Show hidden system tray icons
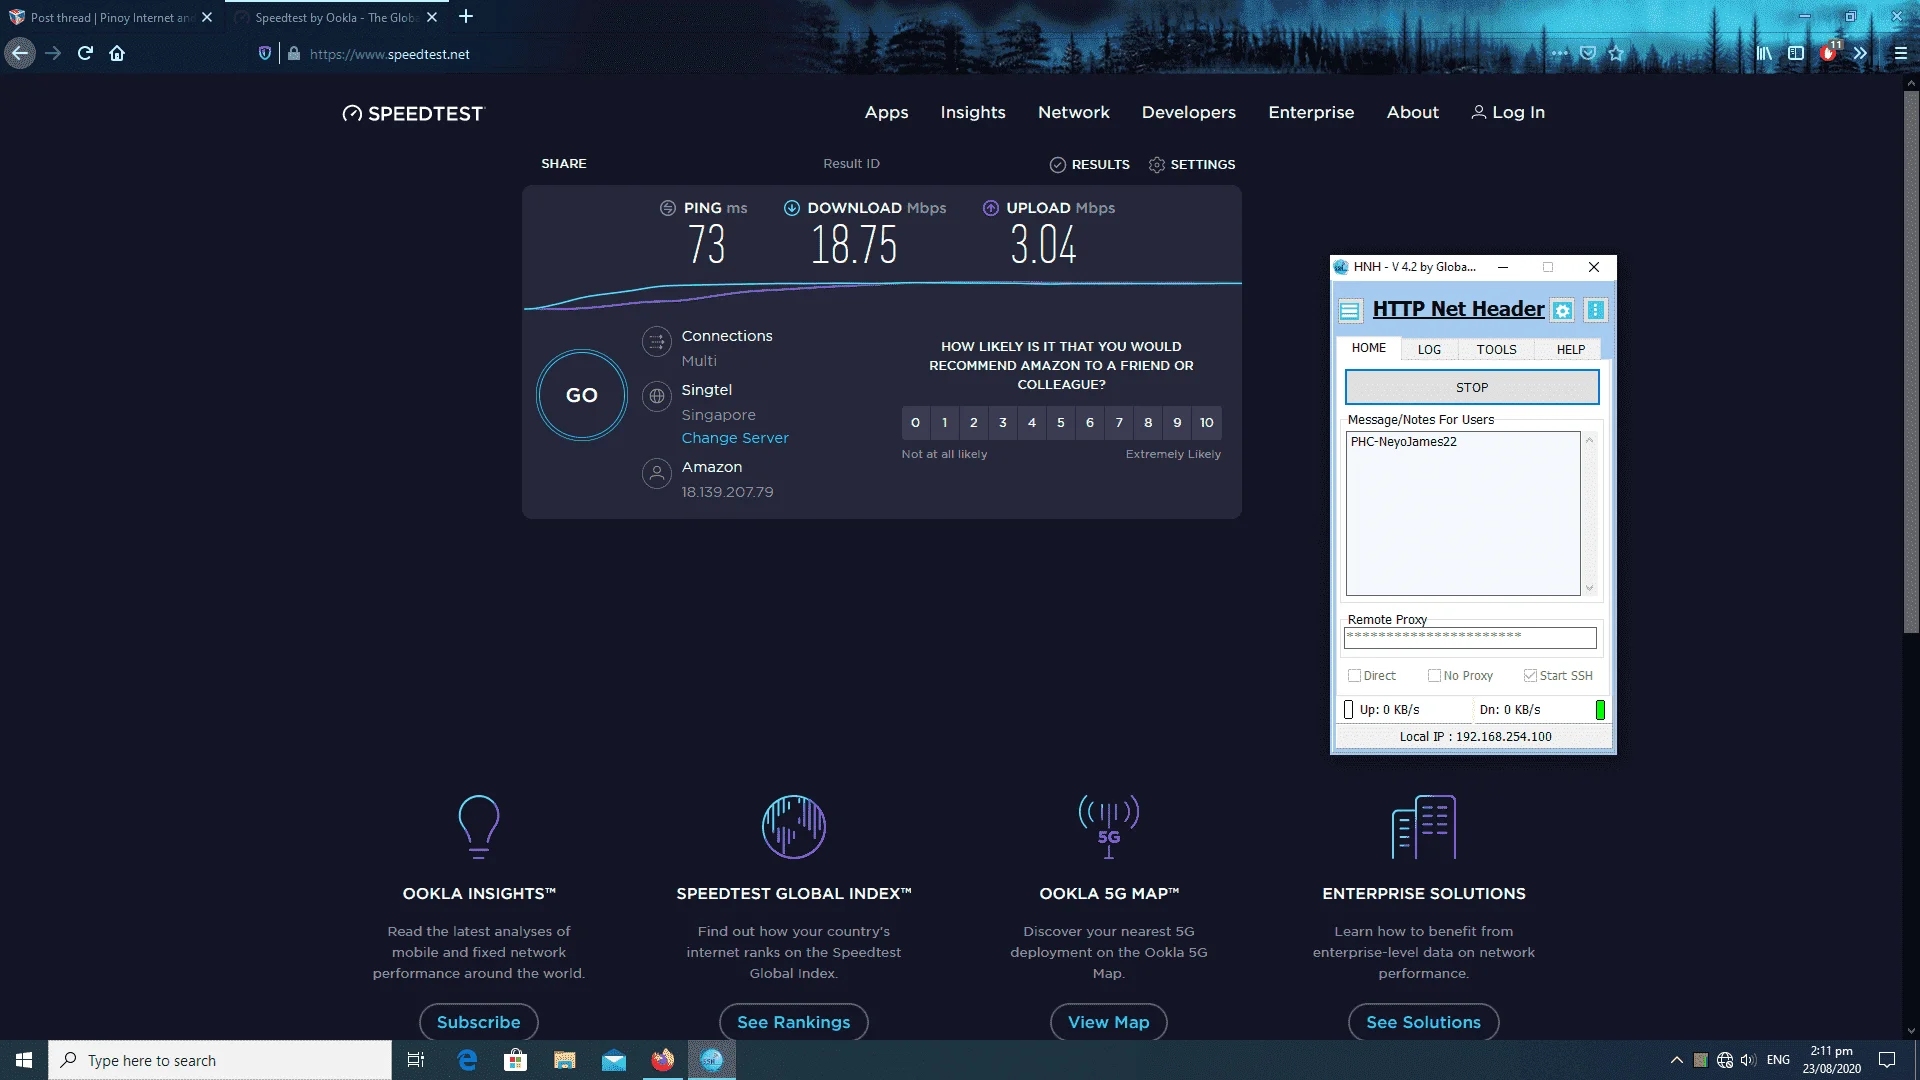Image resolution: width=1920 pixels, height=1080 pixels. 1676,1060
